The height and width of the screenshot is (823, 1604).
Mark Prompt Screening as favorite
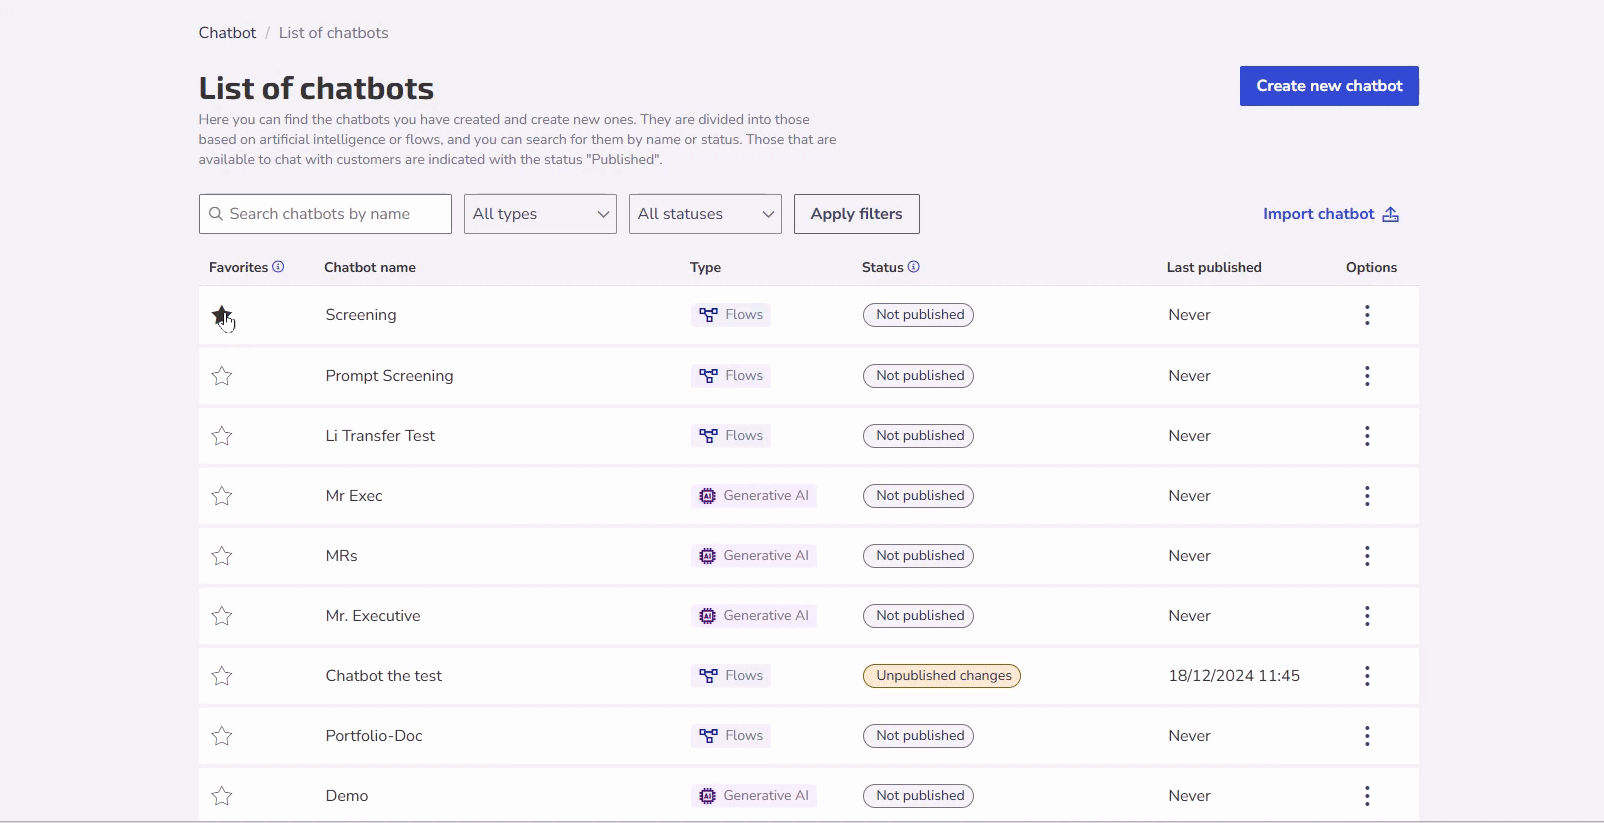222,376
